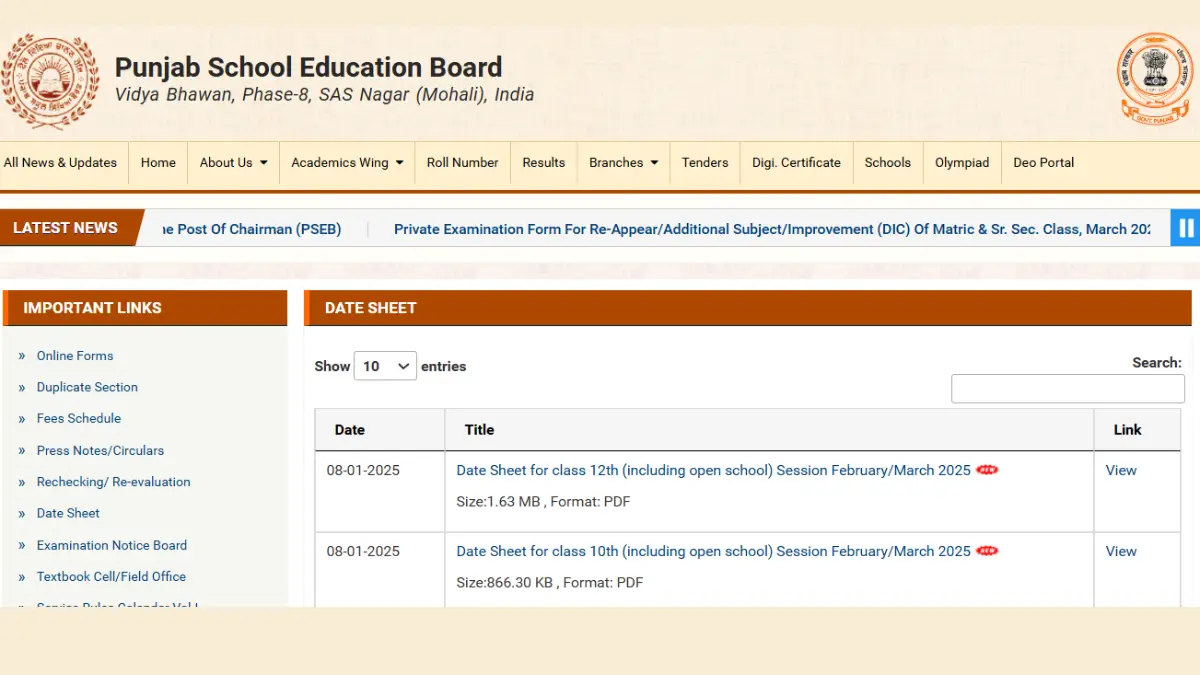1200x675 pixels.
Task: Open All News & Updates
Action: [x=60, y=162]
